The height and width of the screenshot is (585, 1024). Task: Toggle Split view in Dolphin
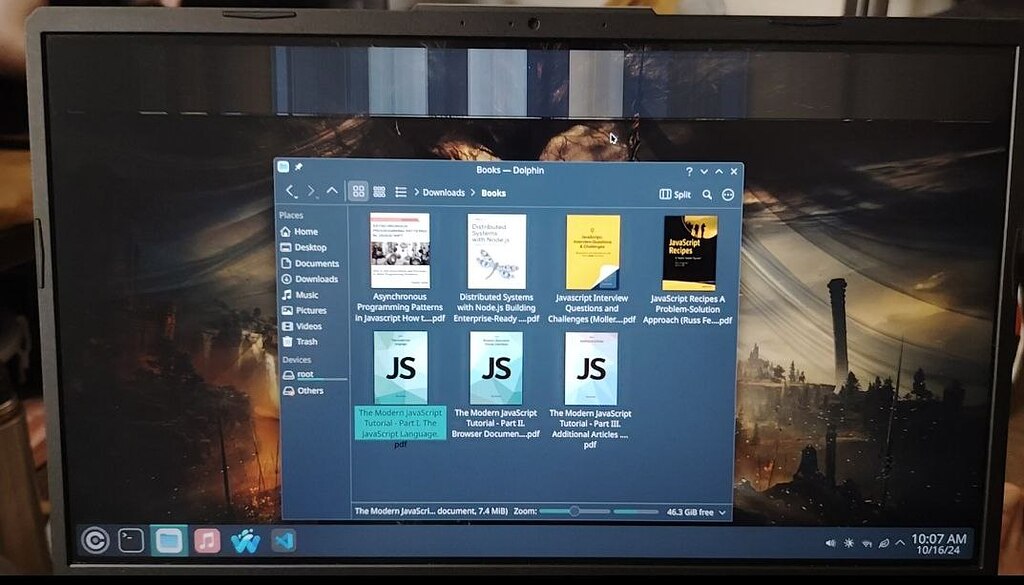[x=675, y=194]
